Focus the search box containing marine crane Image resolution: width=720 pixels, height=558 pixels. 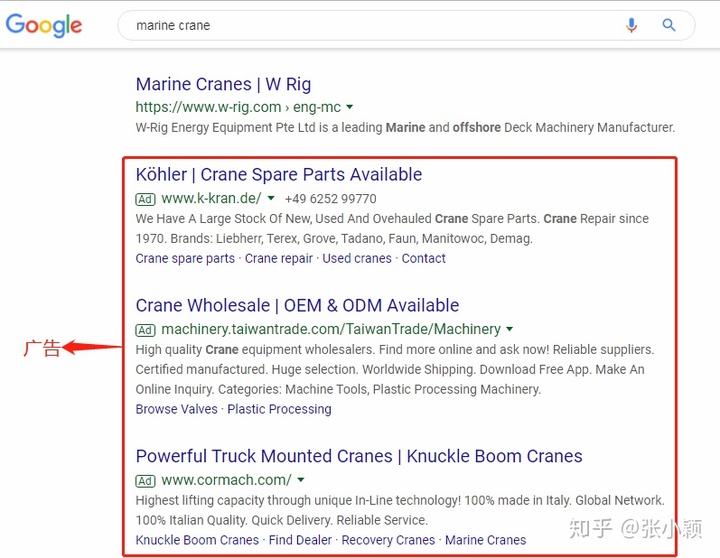(406, 25)
